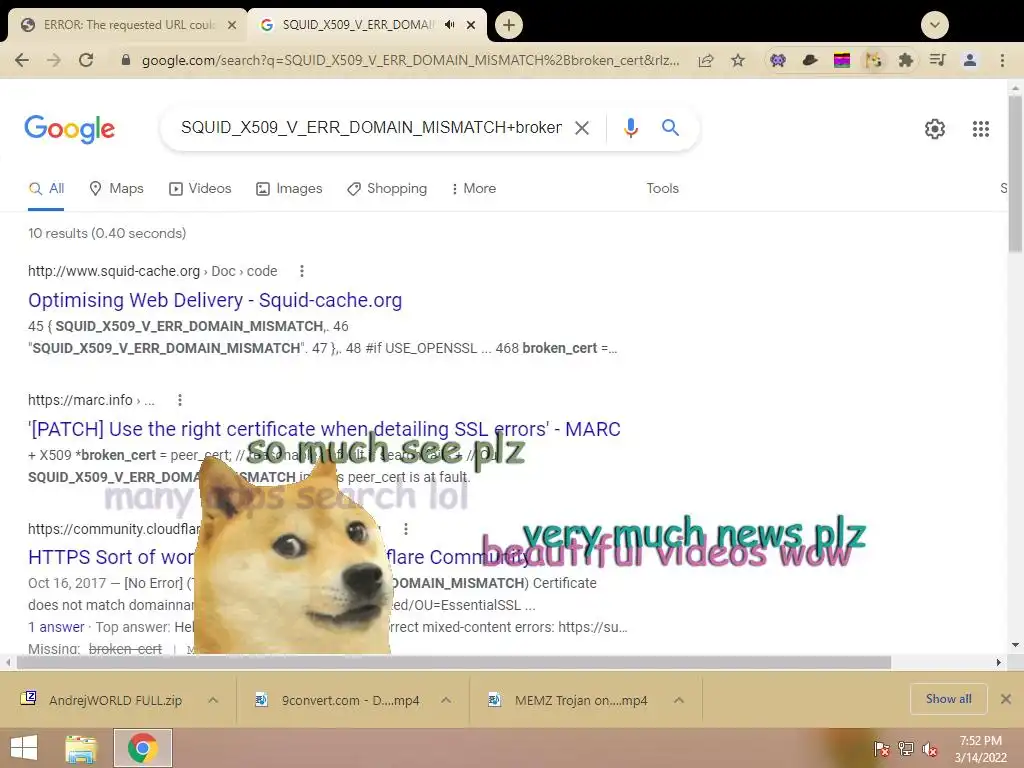
Task: Open the purple alien extension icon
Action: pos(778,61)
